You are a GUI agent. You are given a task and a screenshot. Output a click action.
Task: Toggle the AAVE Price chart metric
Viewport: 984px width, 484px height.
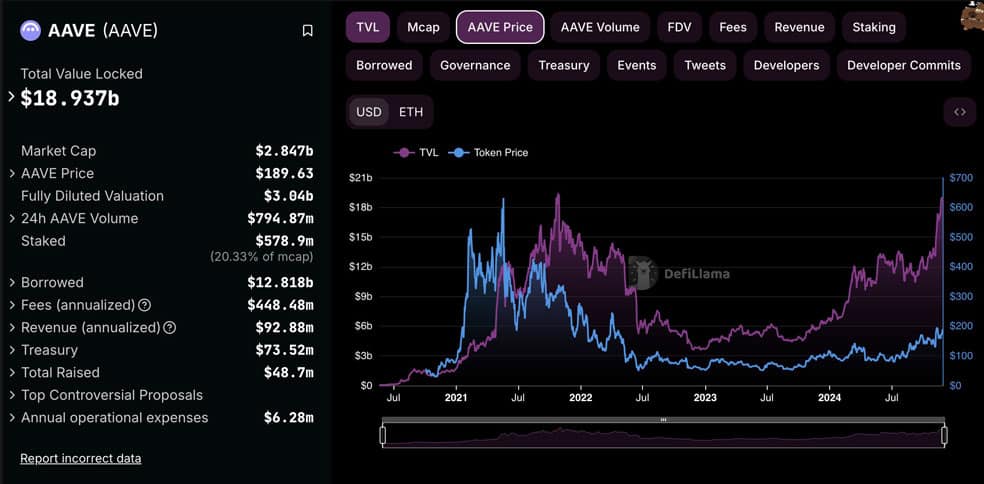[500, 27]
